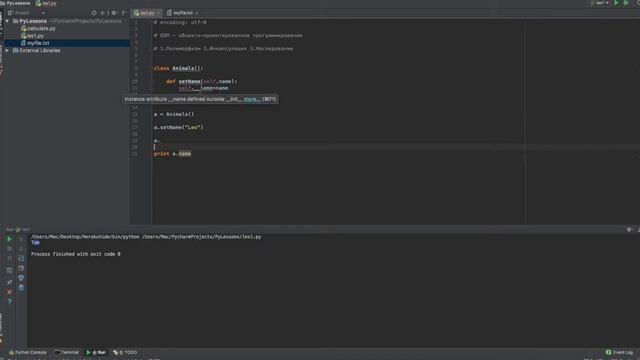Open Project panel settings gear

coord(114,13)
